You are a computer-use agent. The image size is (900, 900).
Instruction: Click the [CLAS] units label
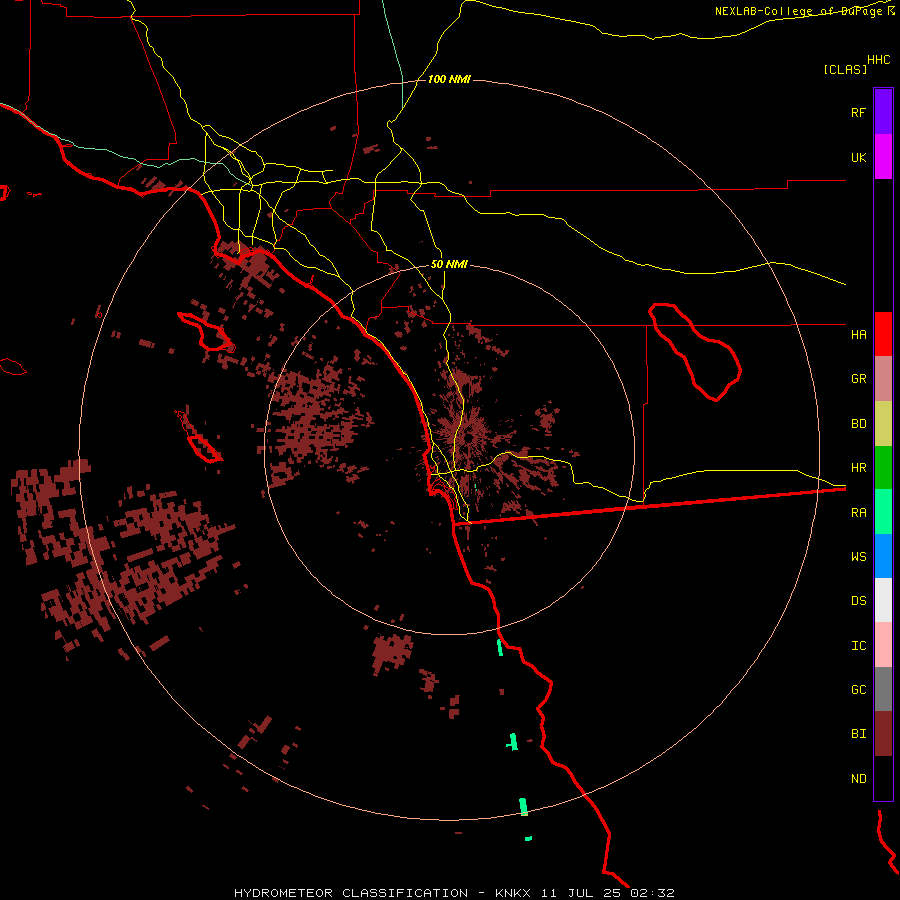click(845, 69)
